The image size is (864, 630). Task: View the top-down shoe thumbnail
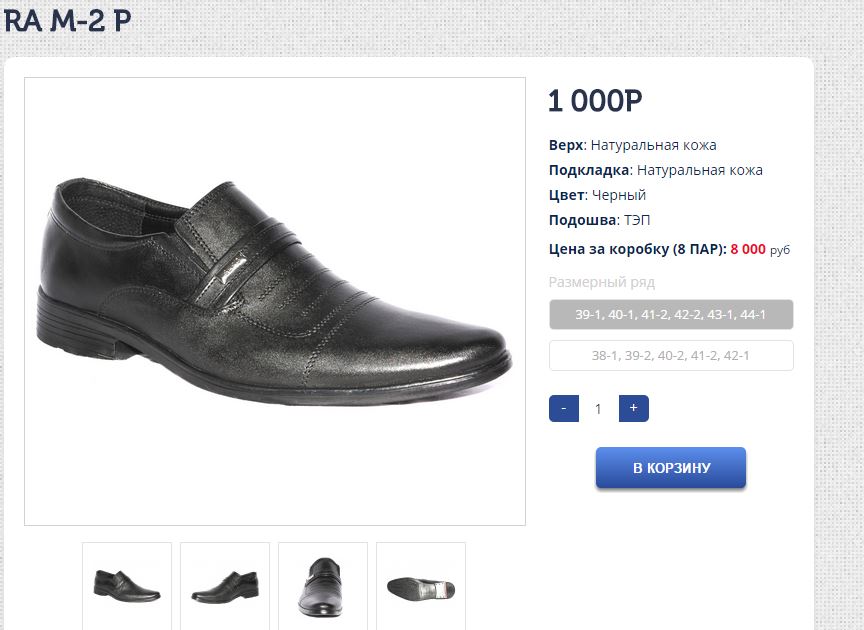pos(323,584)
